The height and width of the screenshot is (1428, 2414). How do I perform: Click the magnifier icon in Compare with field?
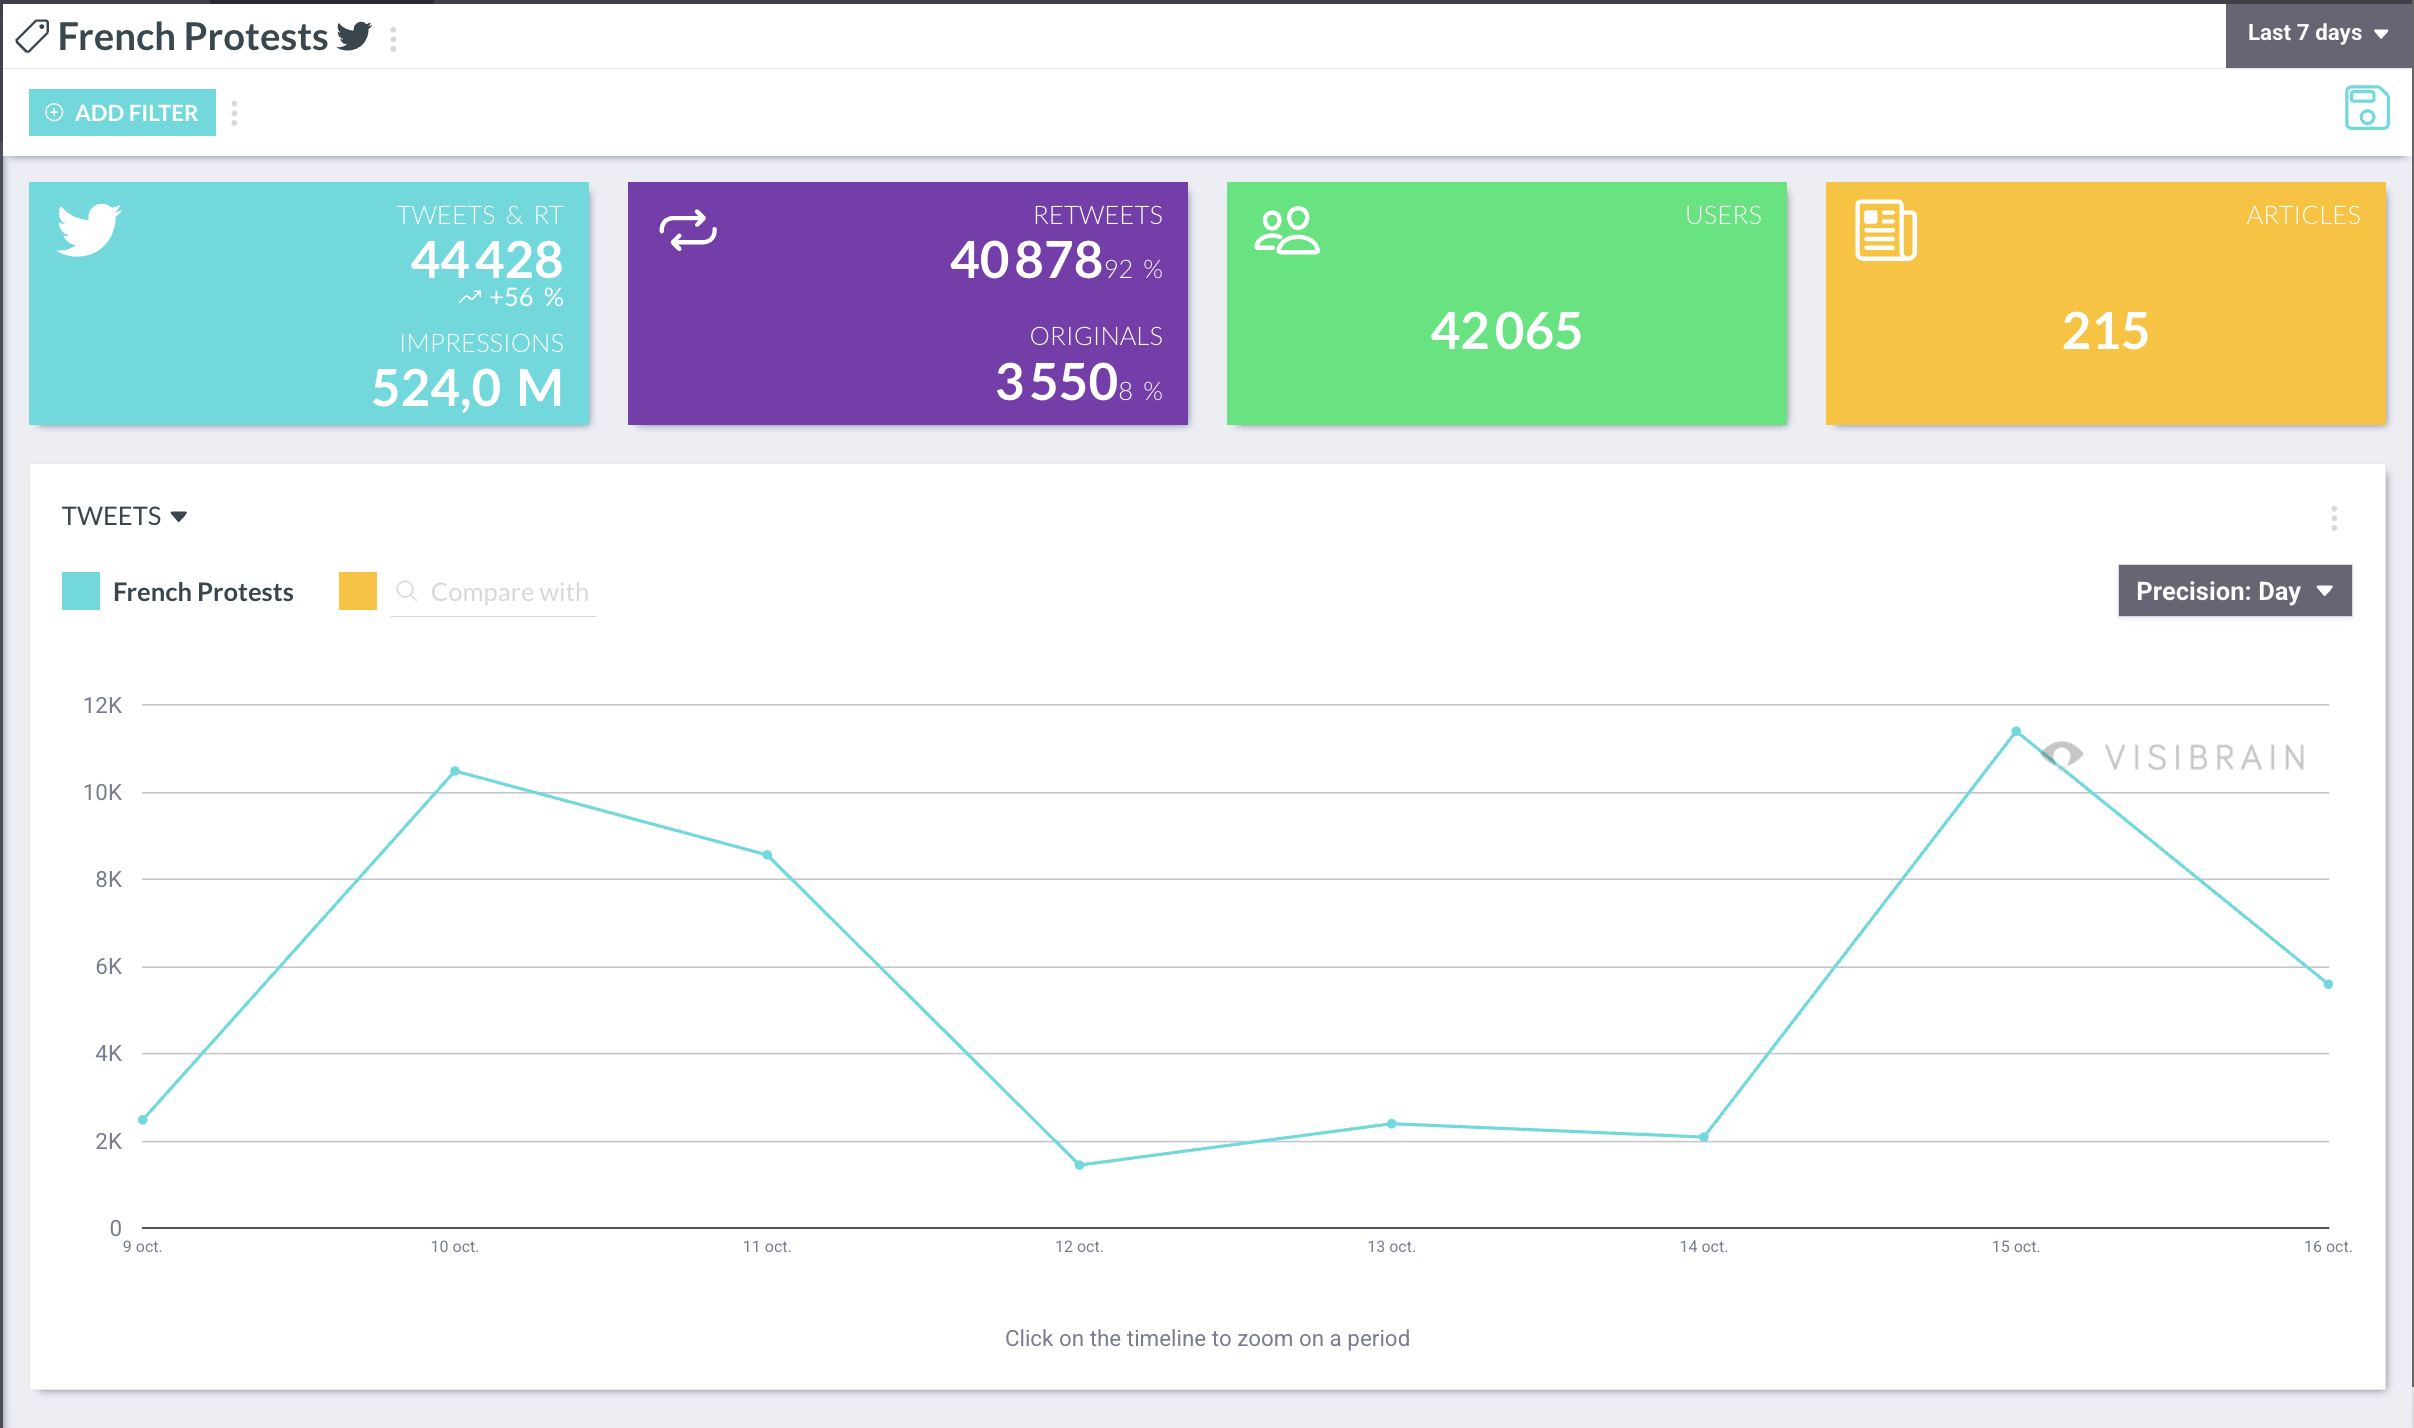406,591
